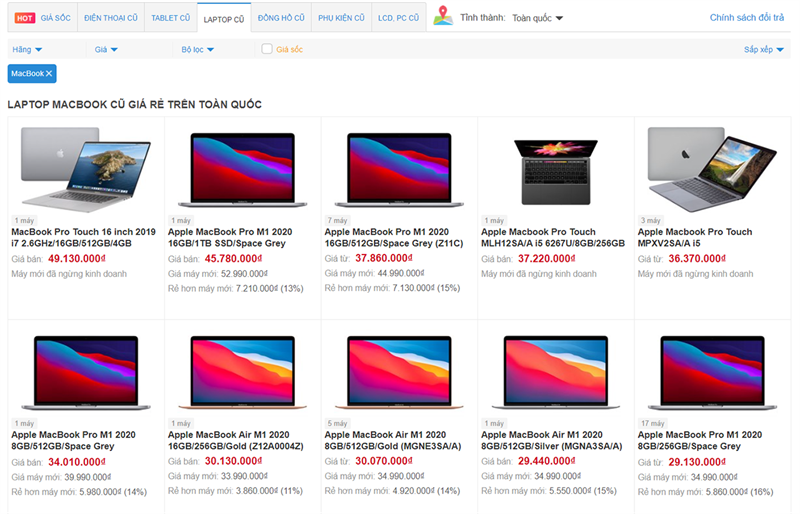Click the 30.070.000₫ price
Screen dimensions: 800x514
[x=384, y=461]
